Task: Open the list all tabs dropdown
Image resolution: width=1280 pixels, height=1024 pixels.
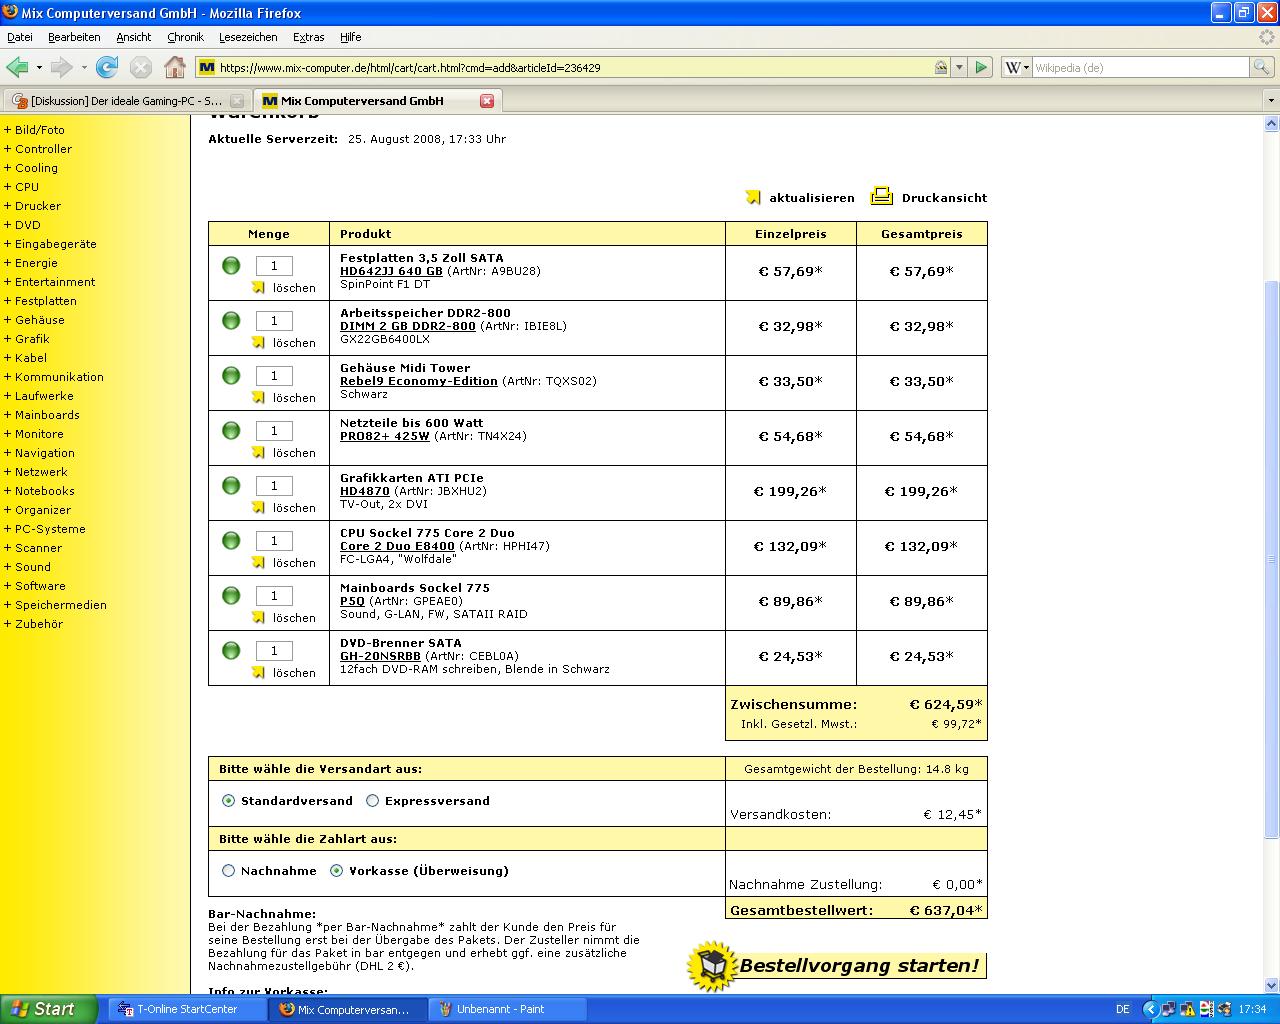Action: coord(1271,101)
